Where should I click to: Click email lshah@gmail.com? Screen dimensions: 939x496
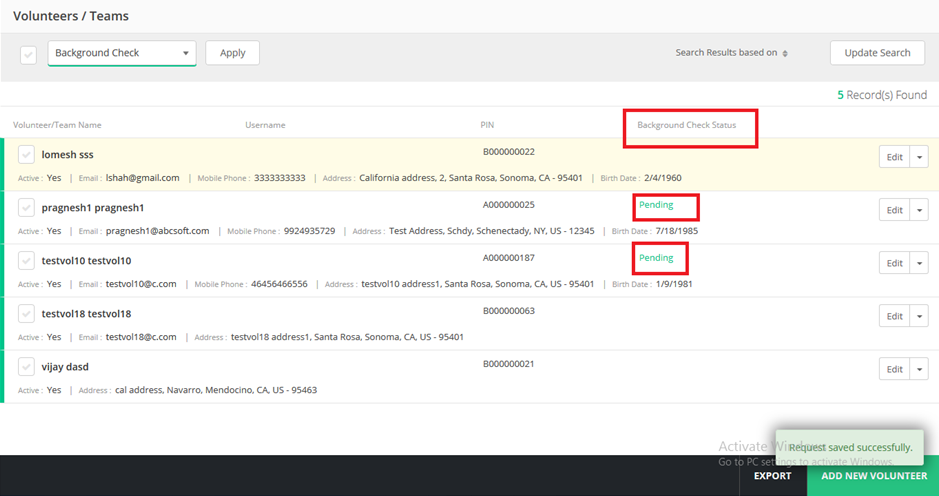coord(143,178)
